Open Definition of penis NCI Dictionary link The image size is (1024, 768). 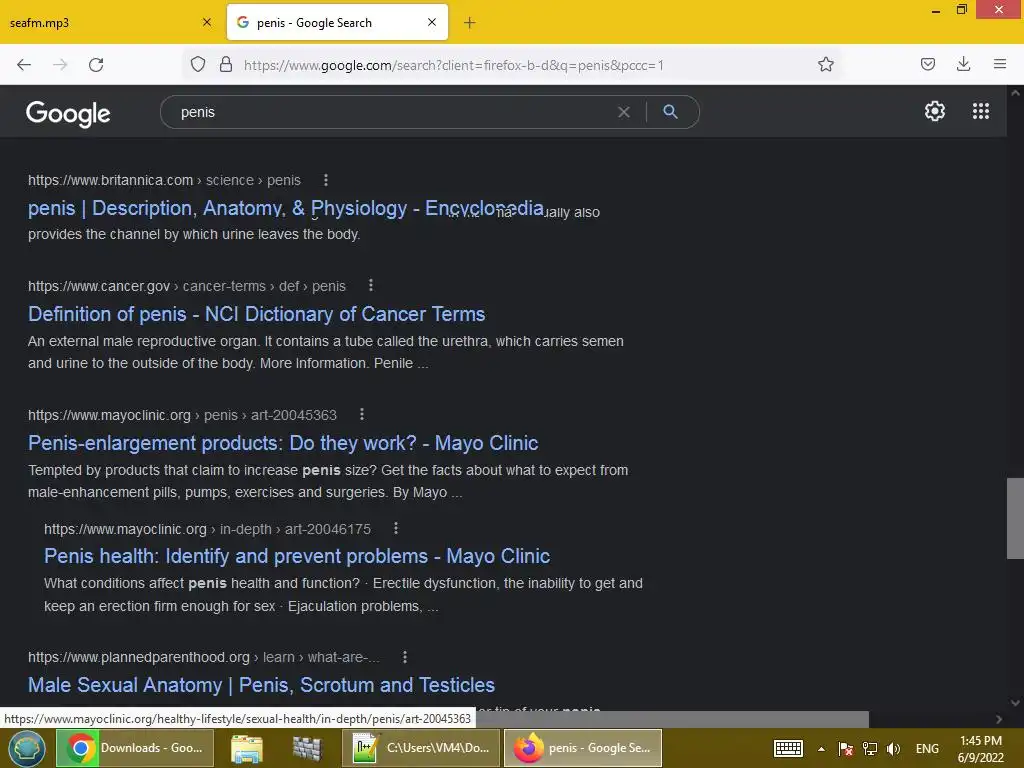(257, 314)
